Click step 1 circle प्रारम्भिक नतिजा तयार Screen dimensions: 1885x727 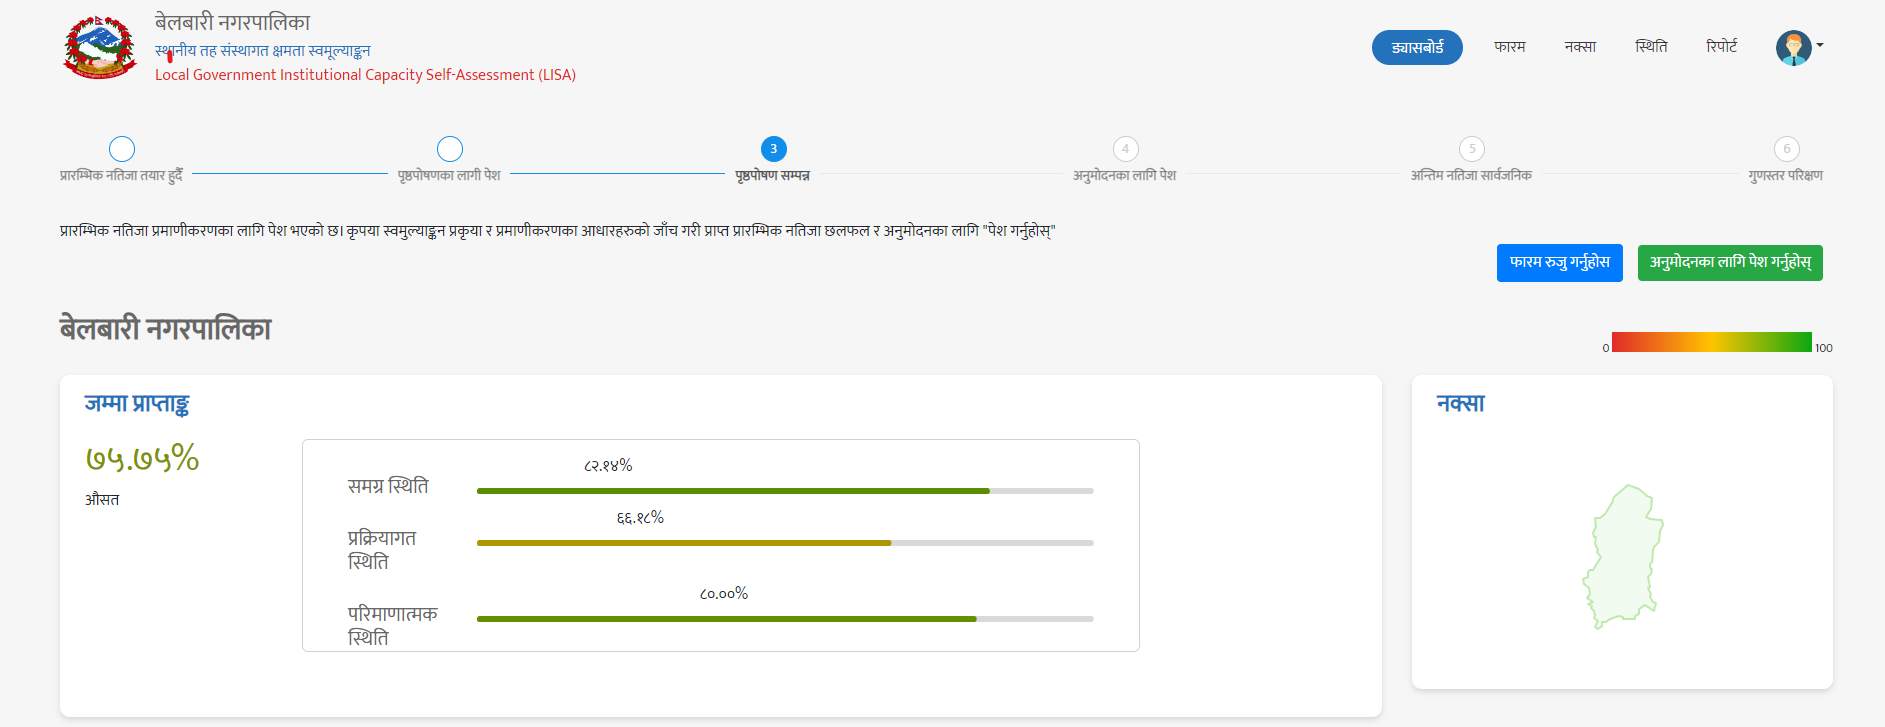(x=122, y=149)
